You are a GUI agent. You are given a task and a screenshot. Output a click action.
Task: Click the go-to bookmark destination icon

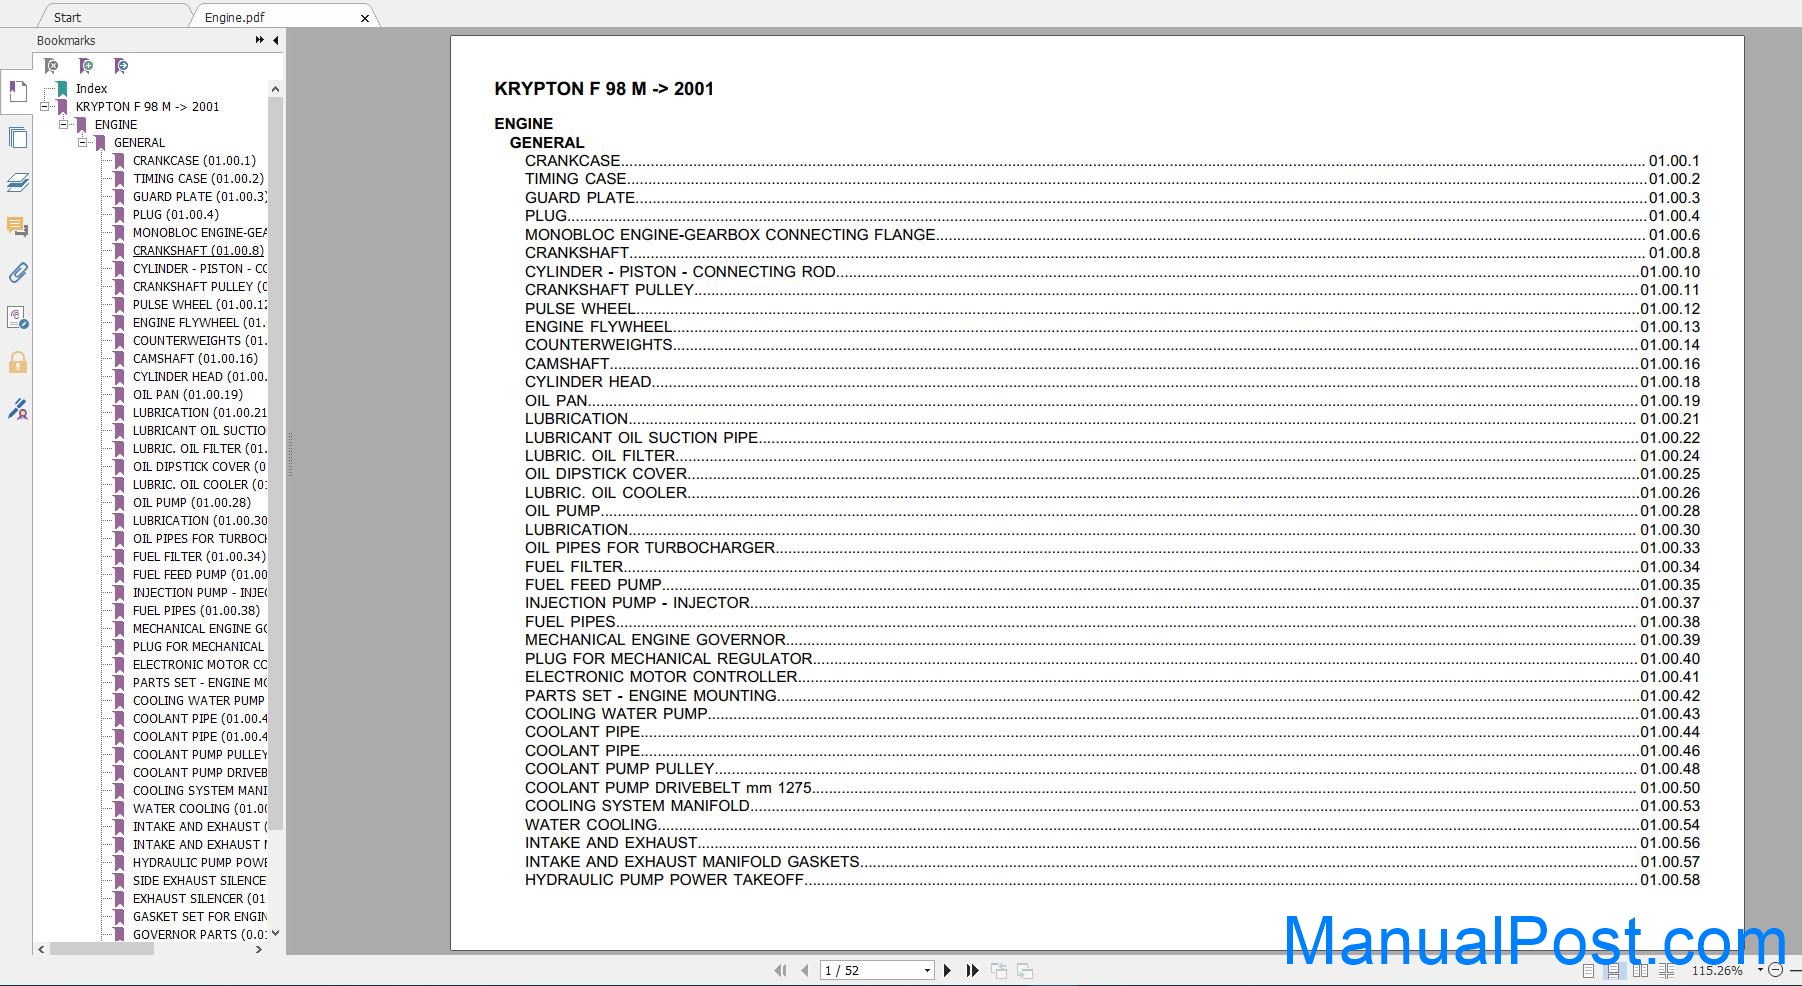(121, 66)
